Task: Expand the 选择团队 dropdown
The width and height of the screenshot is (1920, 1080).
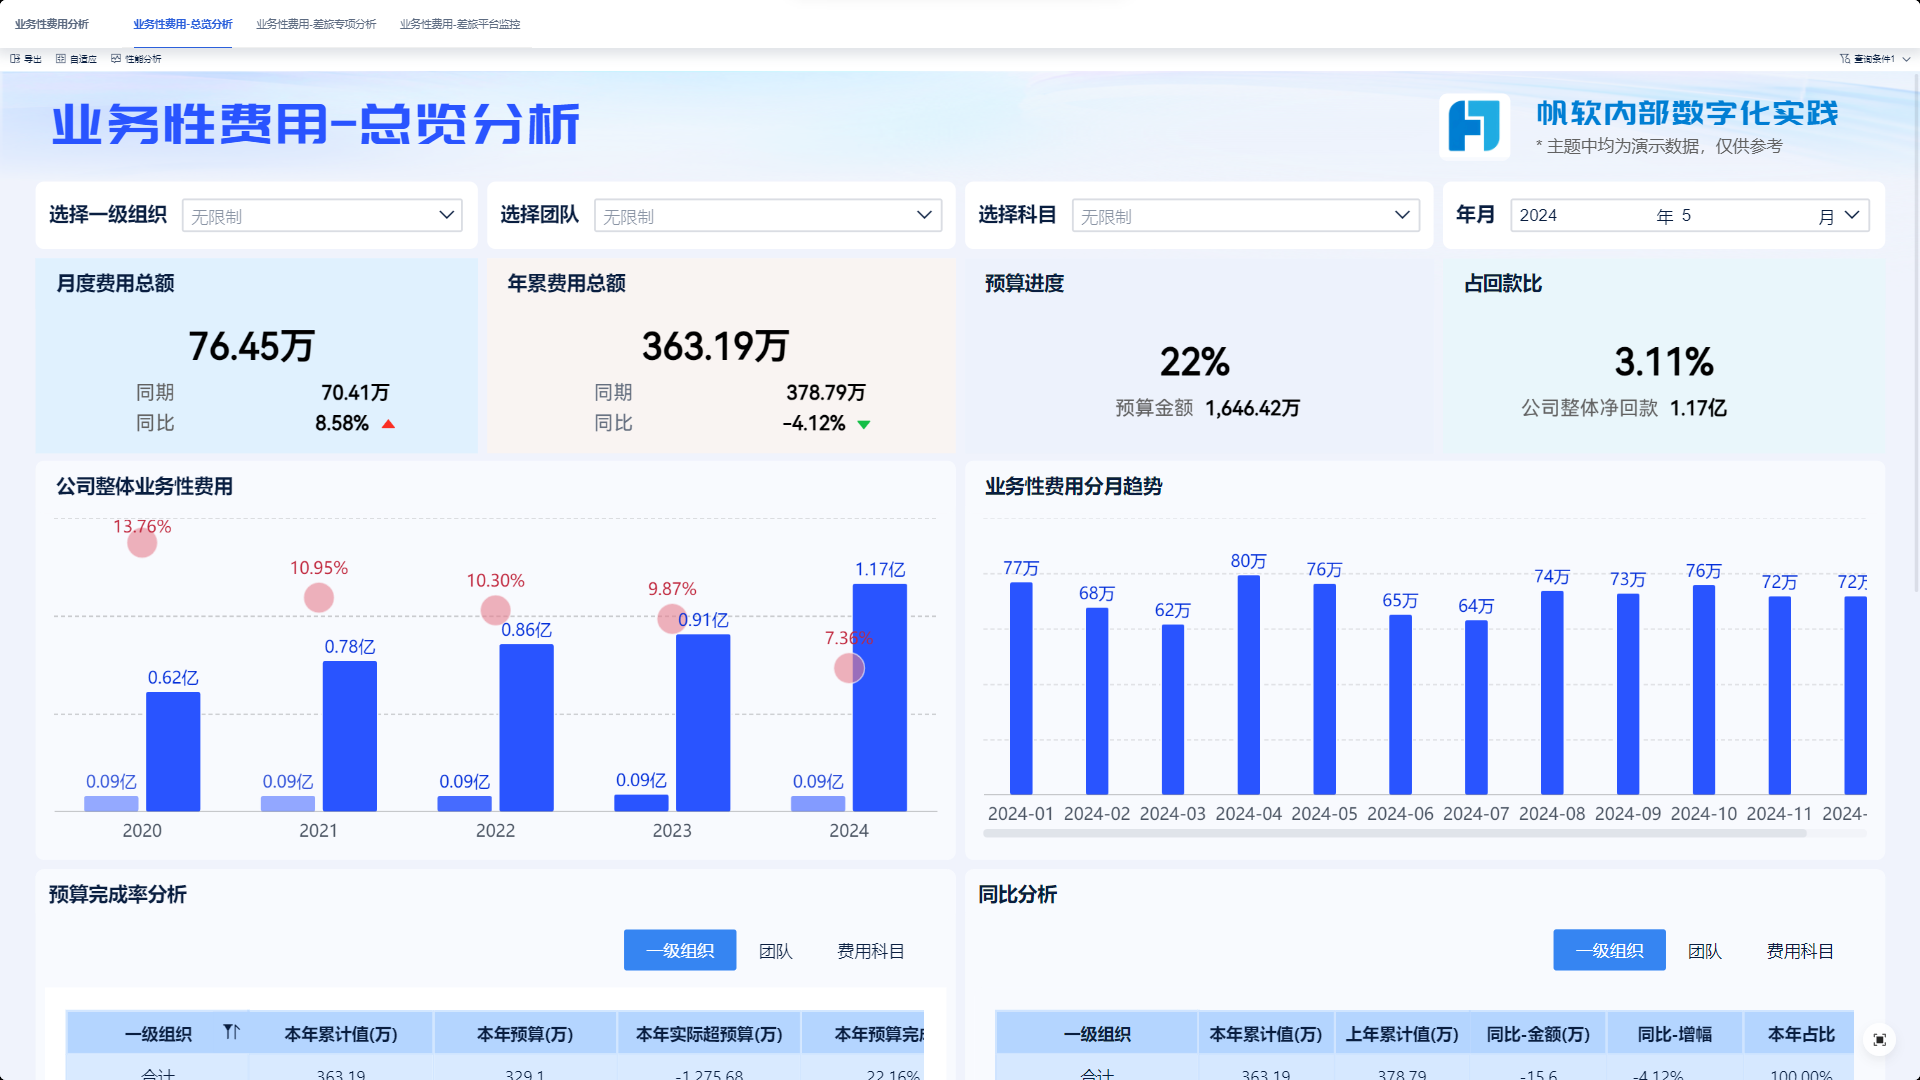Action: pyautogui.click(x=924, y=215)
